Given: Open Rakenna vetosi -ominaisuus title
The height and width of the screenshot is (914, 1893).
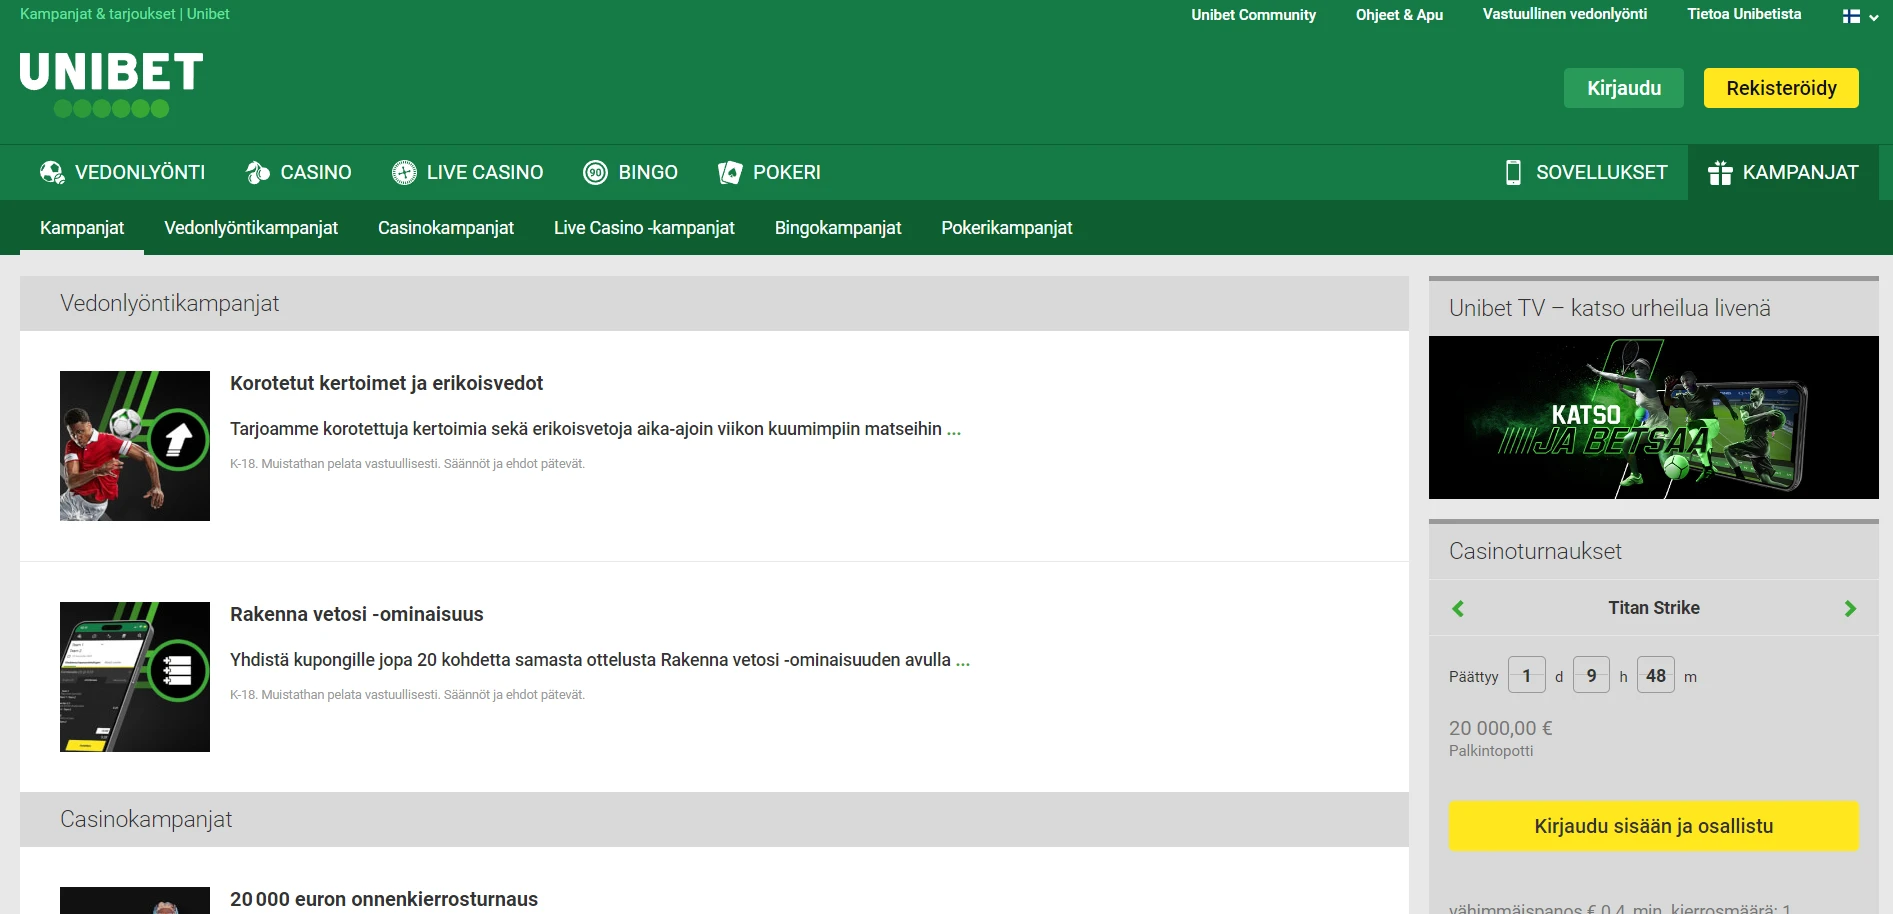Looking at the screenshot, I should click(357, 614).
